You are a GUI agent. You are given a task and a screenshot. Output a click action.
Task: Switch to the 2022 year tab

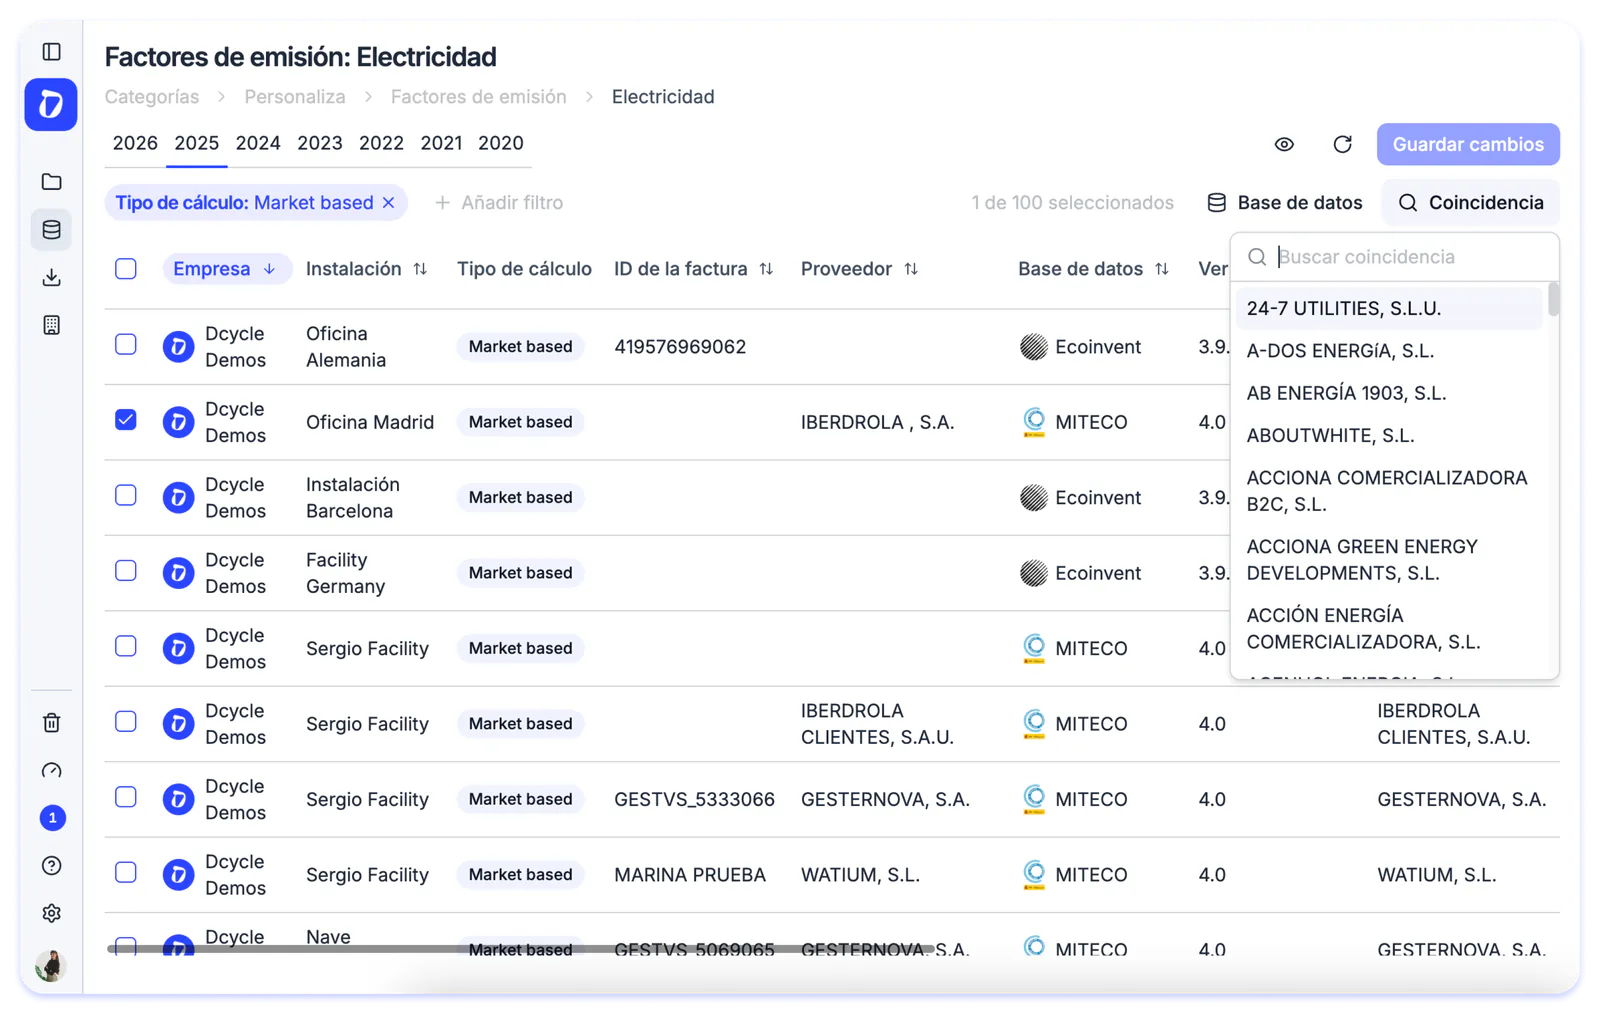381,143
